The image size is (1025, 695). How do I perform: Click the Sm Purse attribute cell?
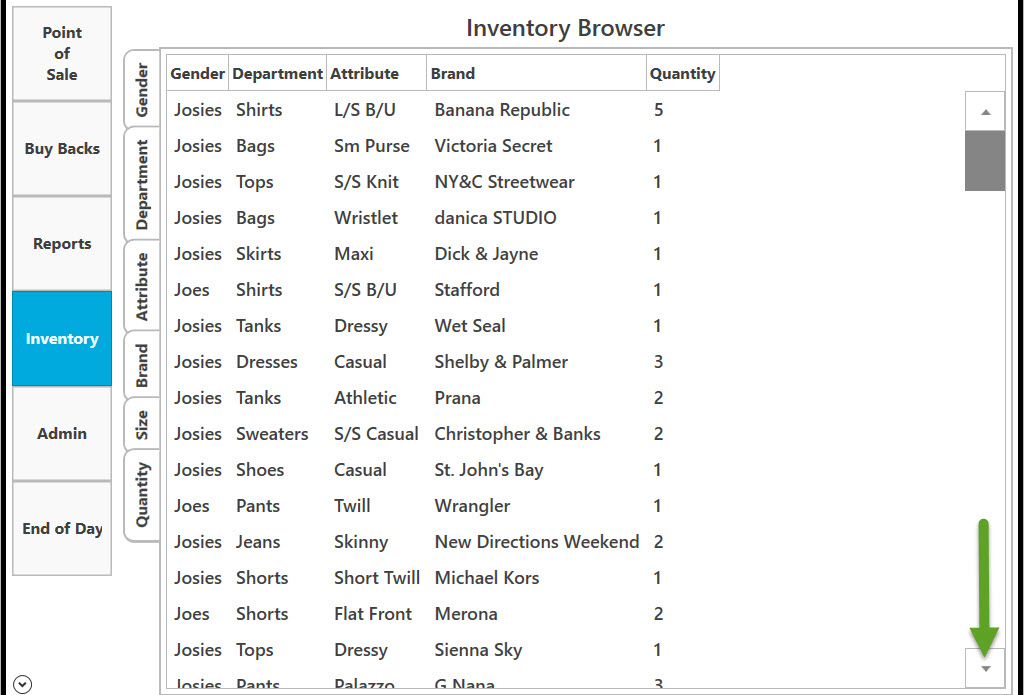tap(372, 146)
